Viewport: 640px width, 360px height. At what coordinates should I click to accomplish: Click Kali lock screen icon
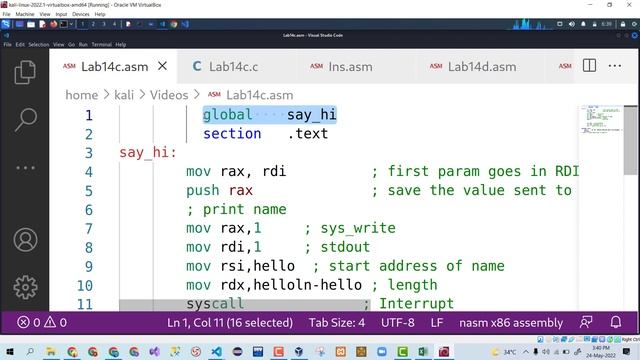623,24
